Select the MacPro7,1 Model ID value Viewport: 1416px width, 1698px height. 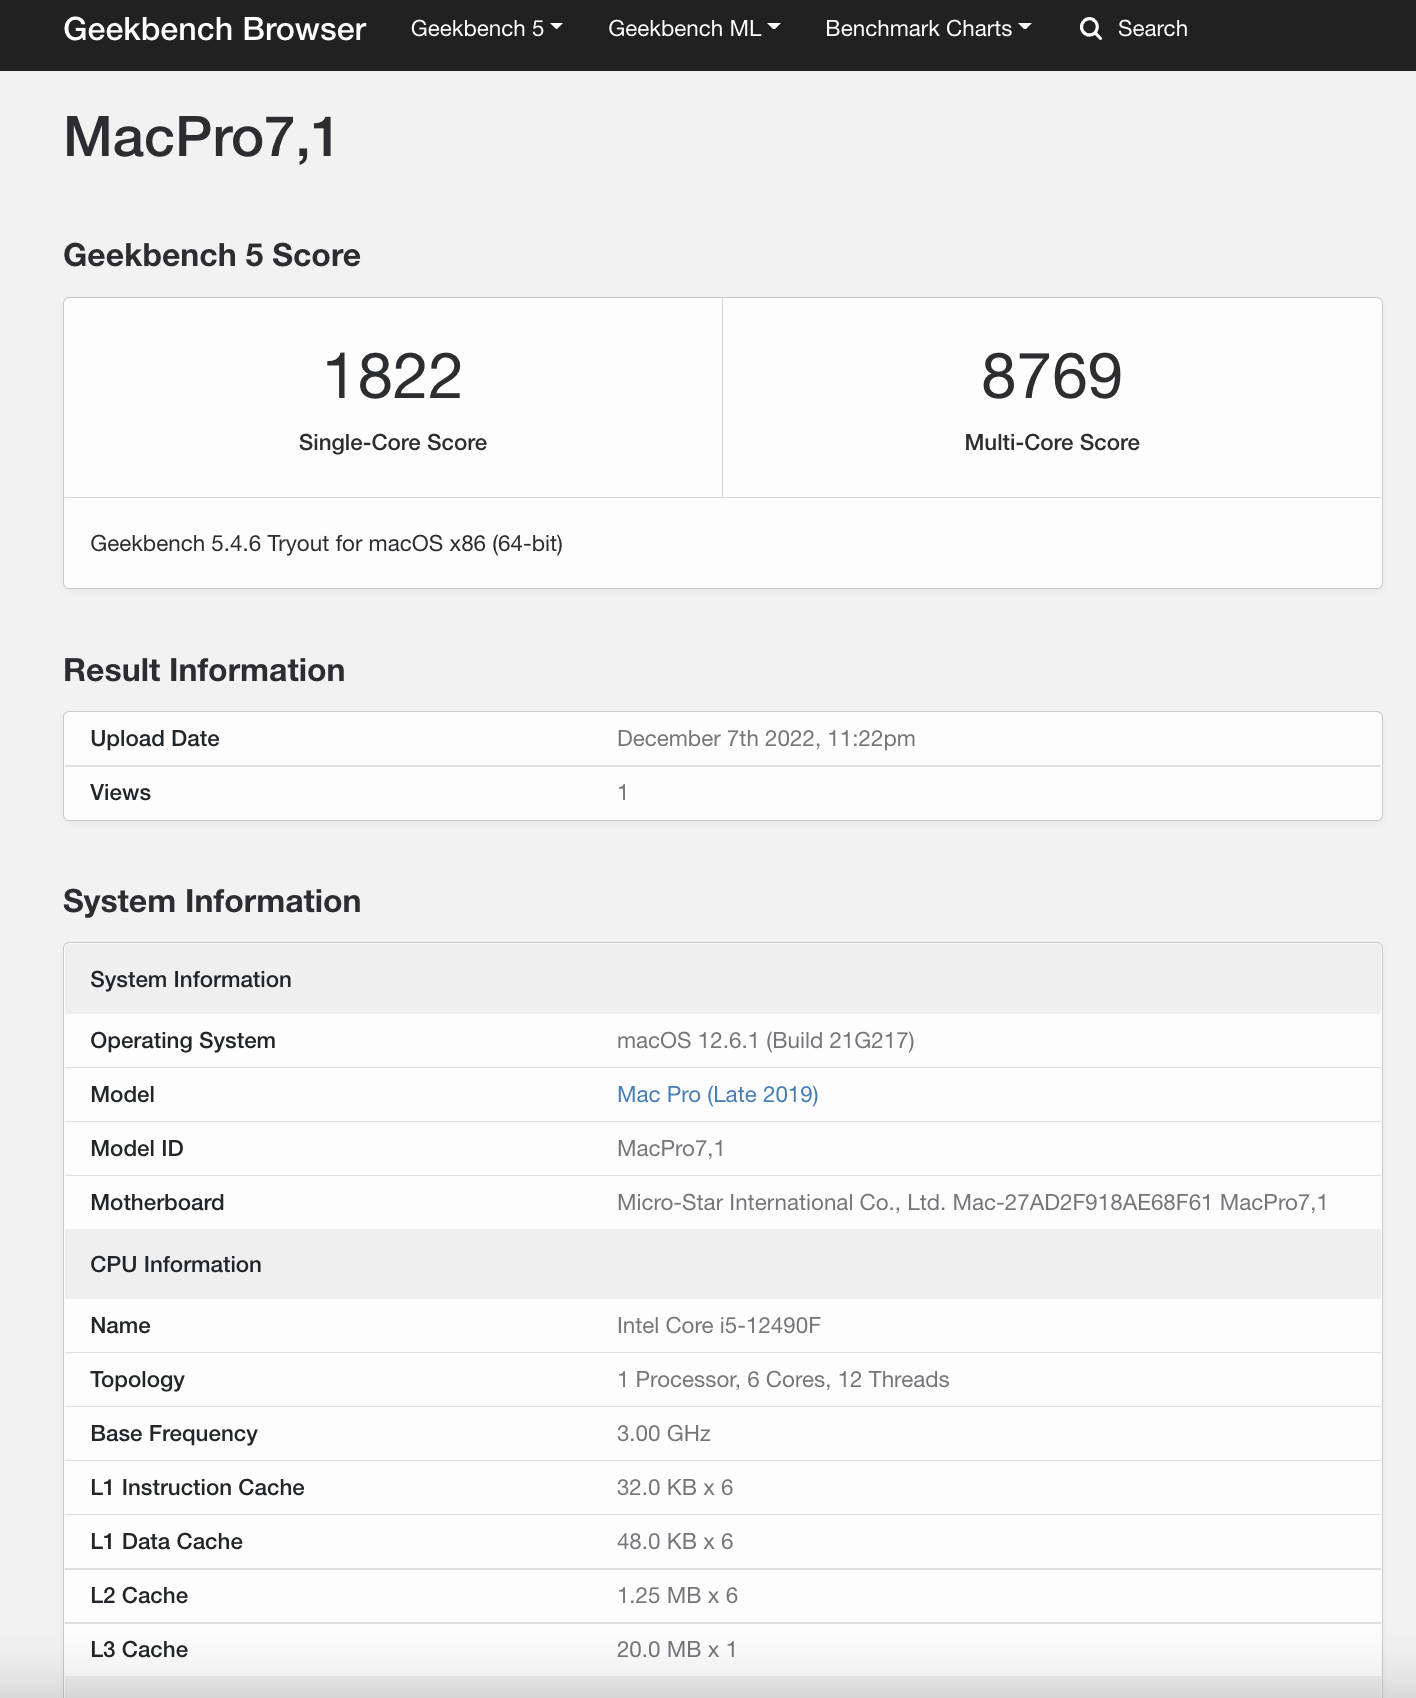click(670, 1148)
